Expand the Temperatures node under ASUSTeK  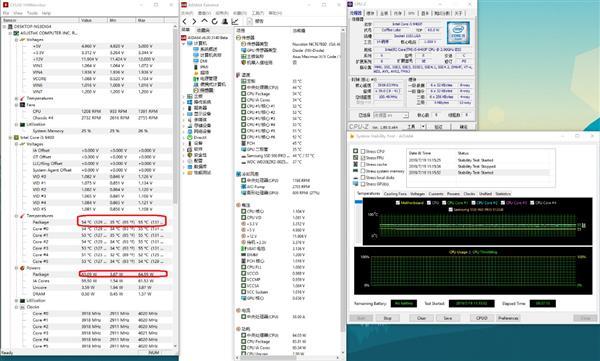[16, 98]
